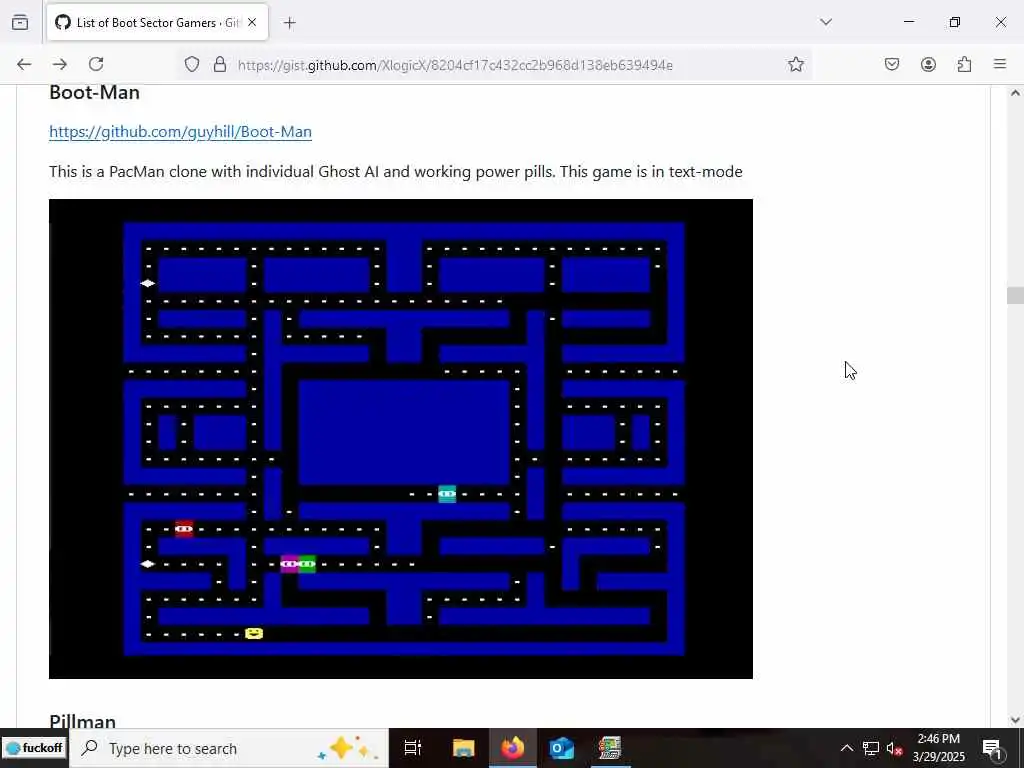This screenshot has width=1024, height=768.
Task: Go back to previous page
Action: (24, 64)
